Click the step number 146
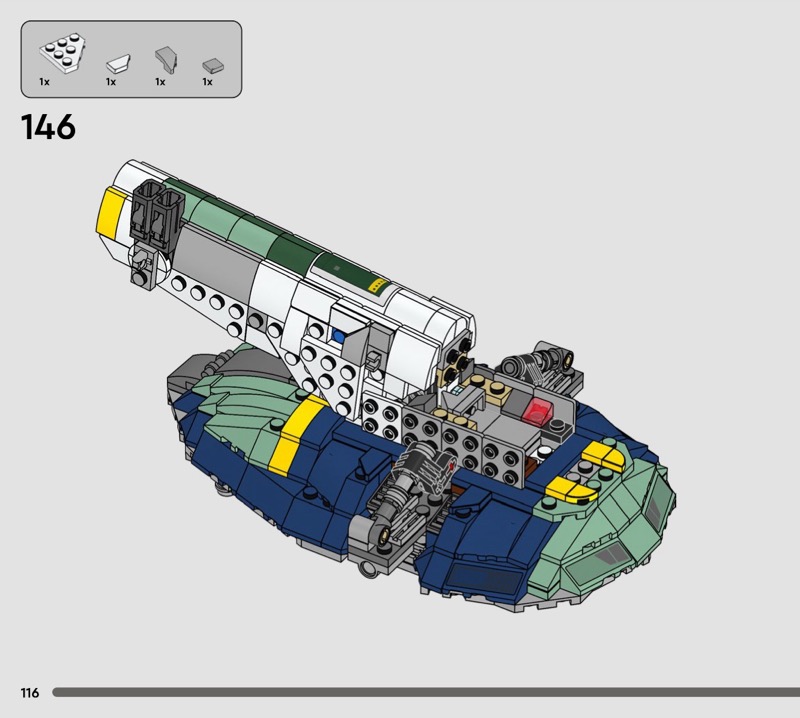Image resolution: width=800 pixels, height=718 pixels. point(47,128)
